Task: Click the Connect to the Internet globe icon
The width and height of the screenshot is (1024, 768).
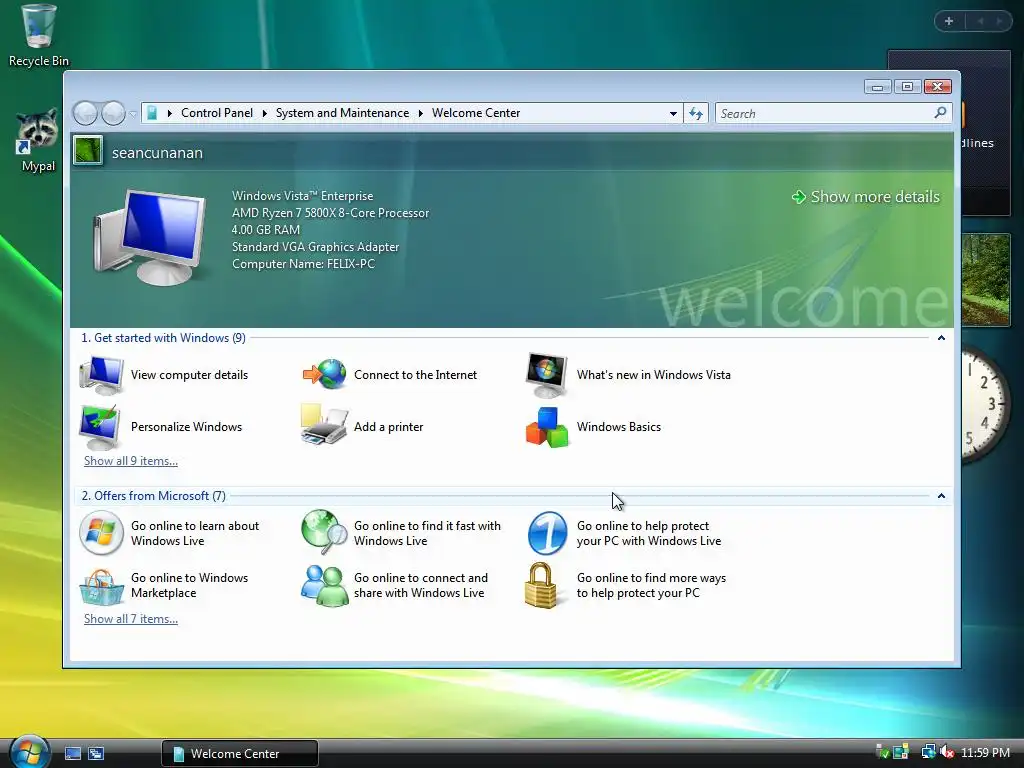Action: [x=325, y=375]
